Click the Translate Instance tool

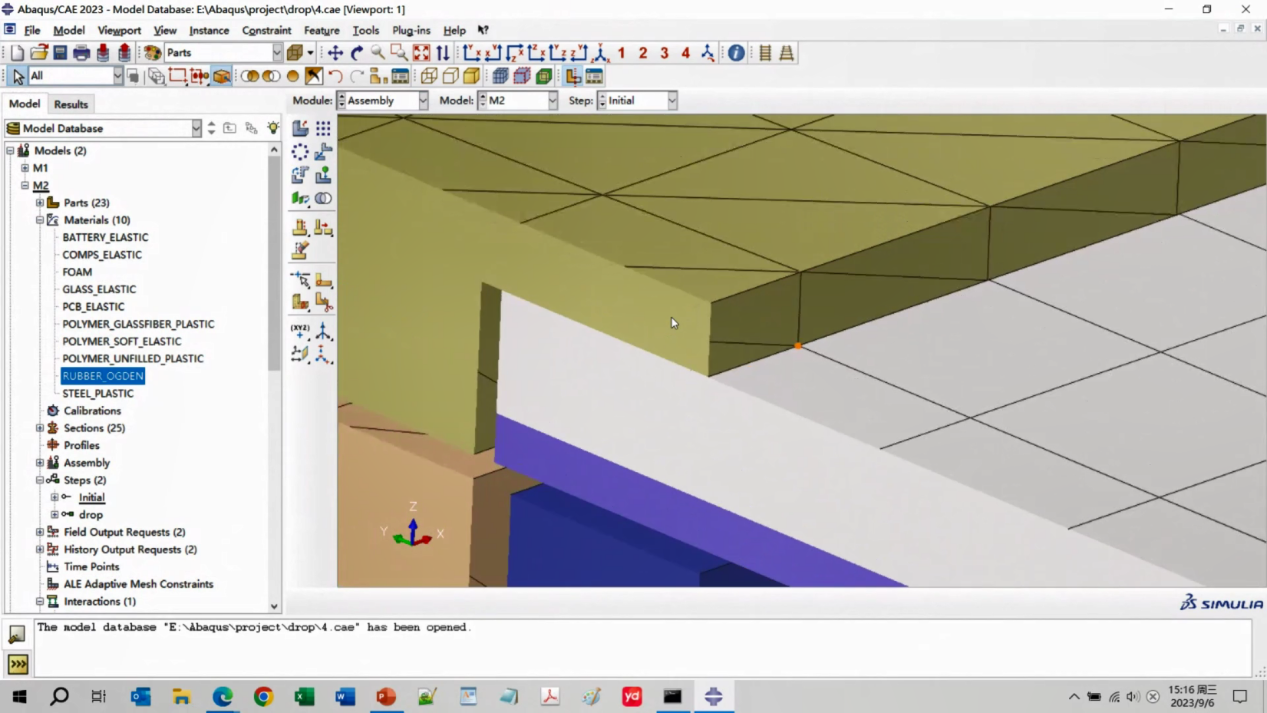pyautogui.click(x=323, y=152)
